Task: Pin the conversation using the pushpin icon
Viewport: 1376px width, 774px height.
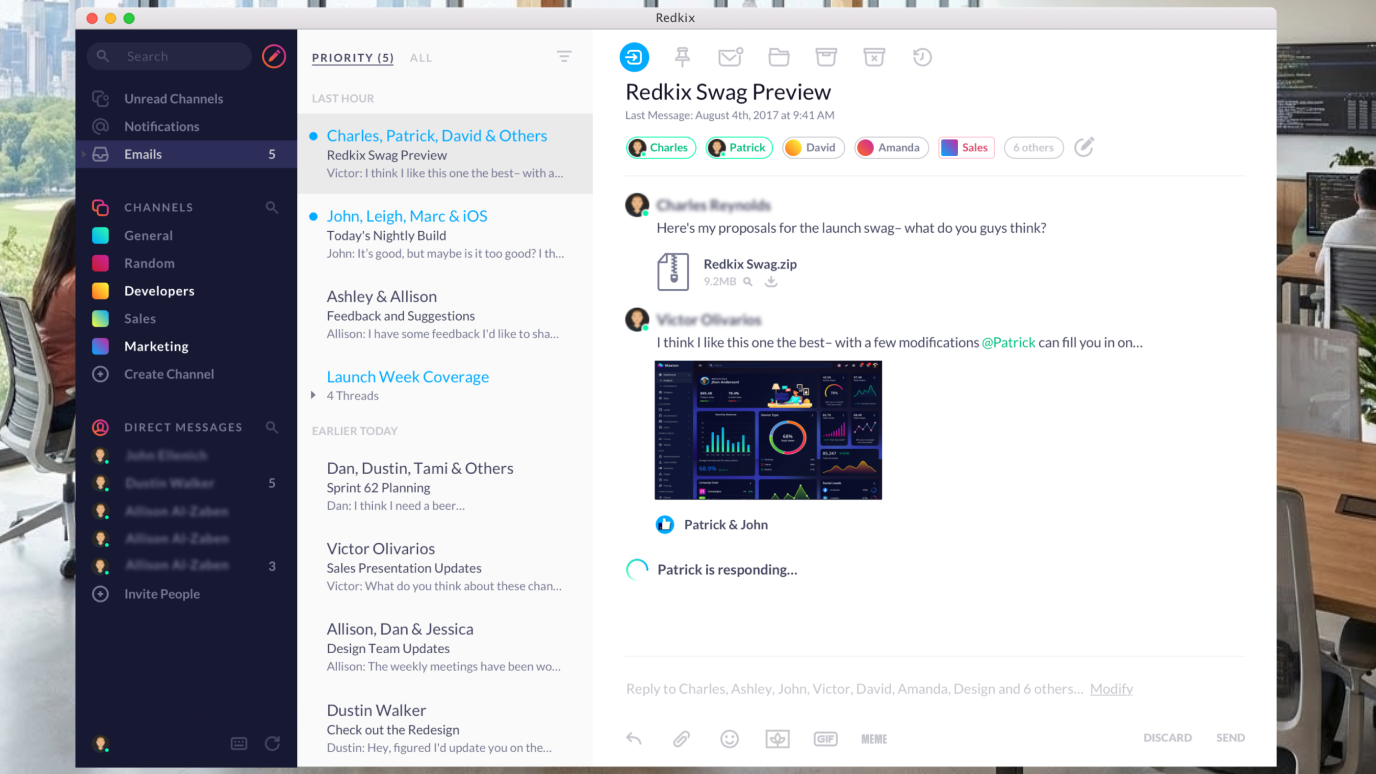Action: click(x=682, y=57)
